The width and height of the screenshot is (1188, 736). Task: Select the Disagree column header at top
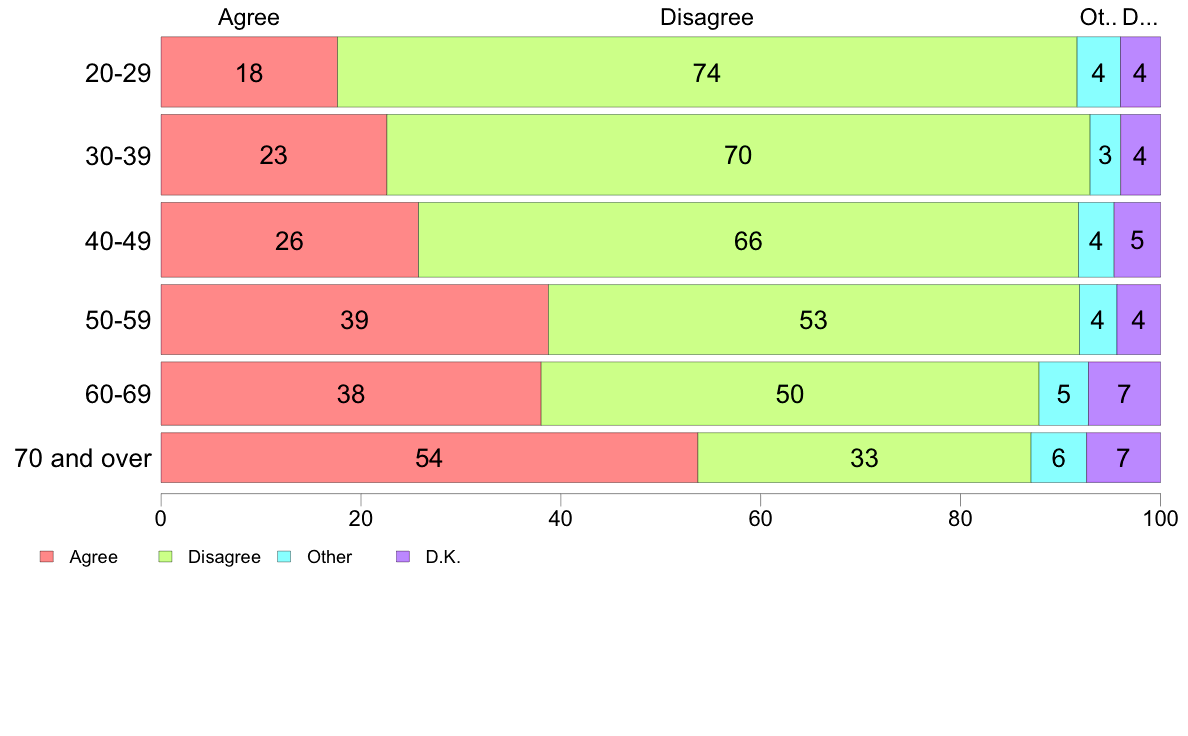coord(707,17)
